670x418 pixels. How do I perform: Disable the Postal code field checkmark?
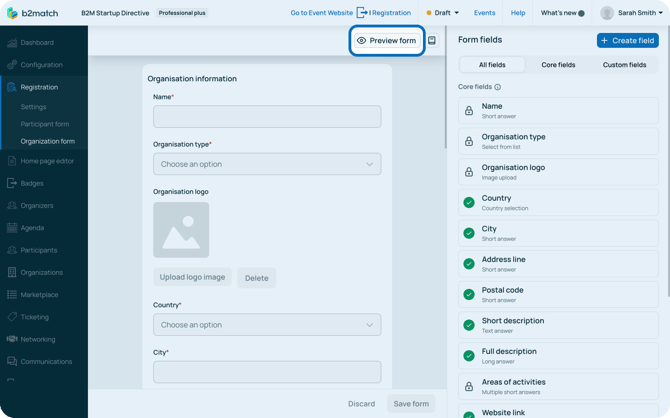[x=469, y=295]
